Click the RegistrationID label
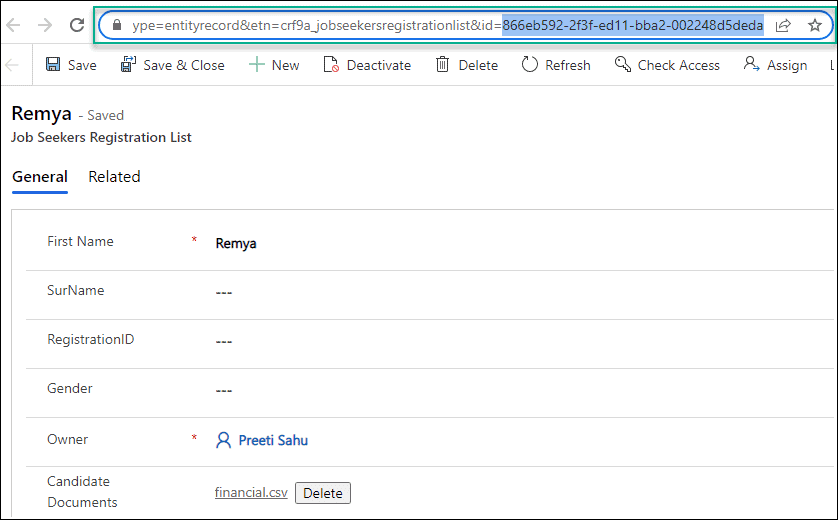 (90, 339)
